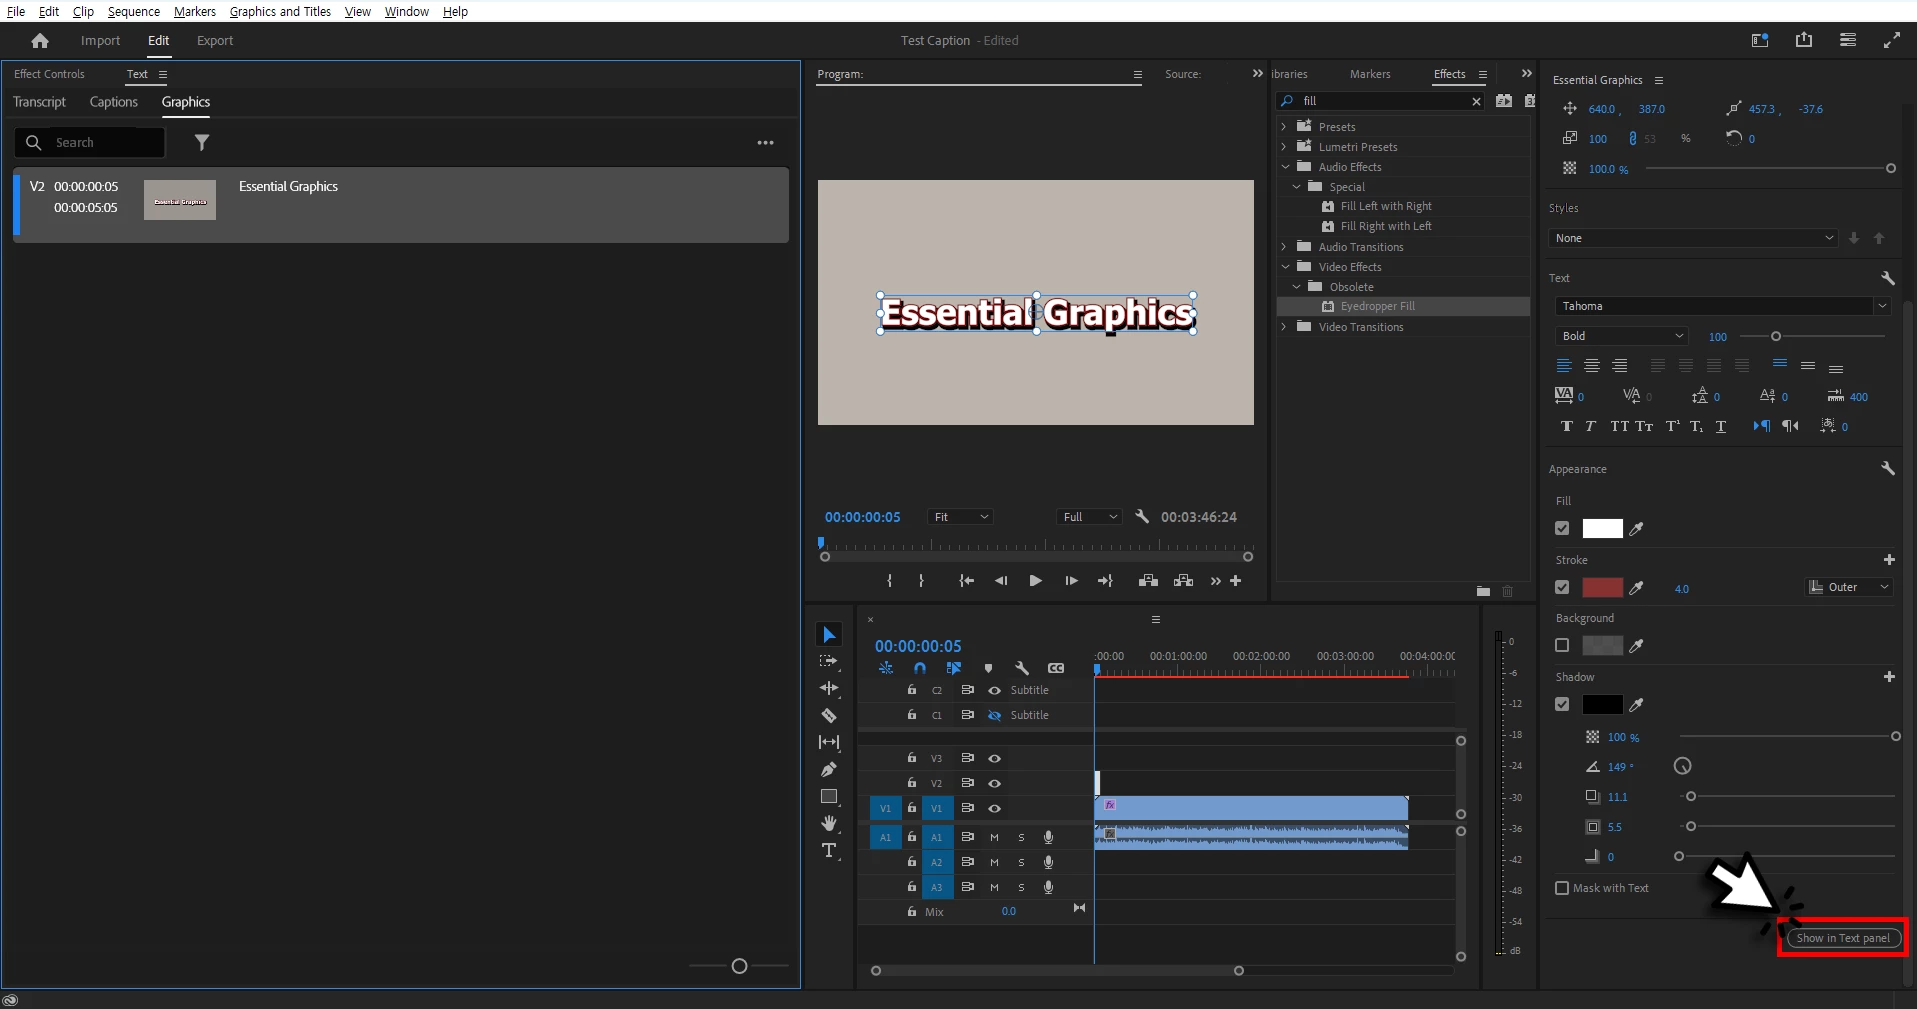The width and height of the screenshot is (1917, 1009).
Task: Add another shadow with plus button
Action: tap(1889, 677)
